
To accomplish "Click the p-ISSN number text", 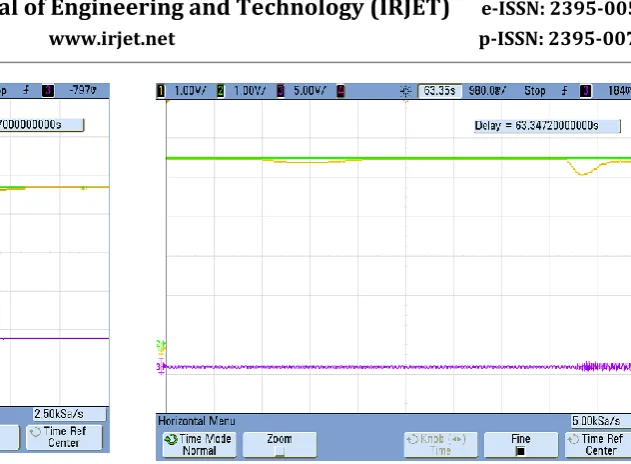I will pos(555,39).
